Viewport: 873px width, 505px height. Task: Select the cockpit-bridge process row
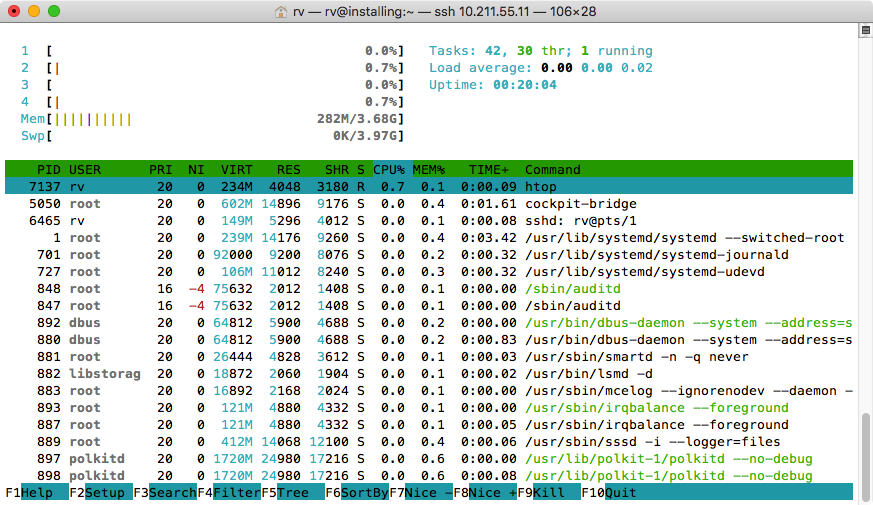(x=429, y=204)
